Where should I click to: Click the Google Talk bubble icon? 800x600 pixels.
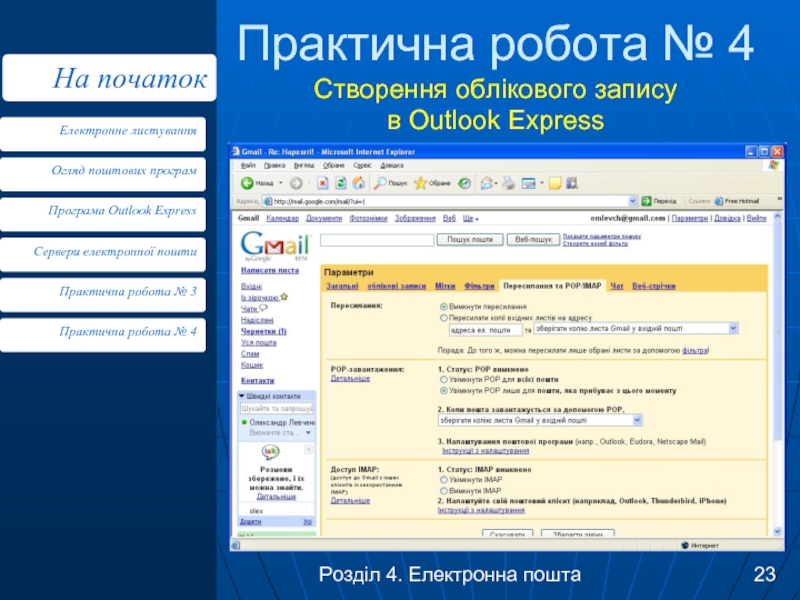click(x=270, y=452)
